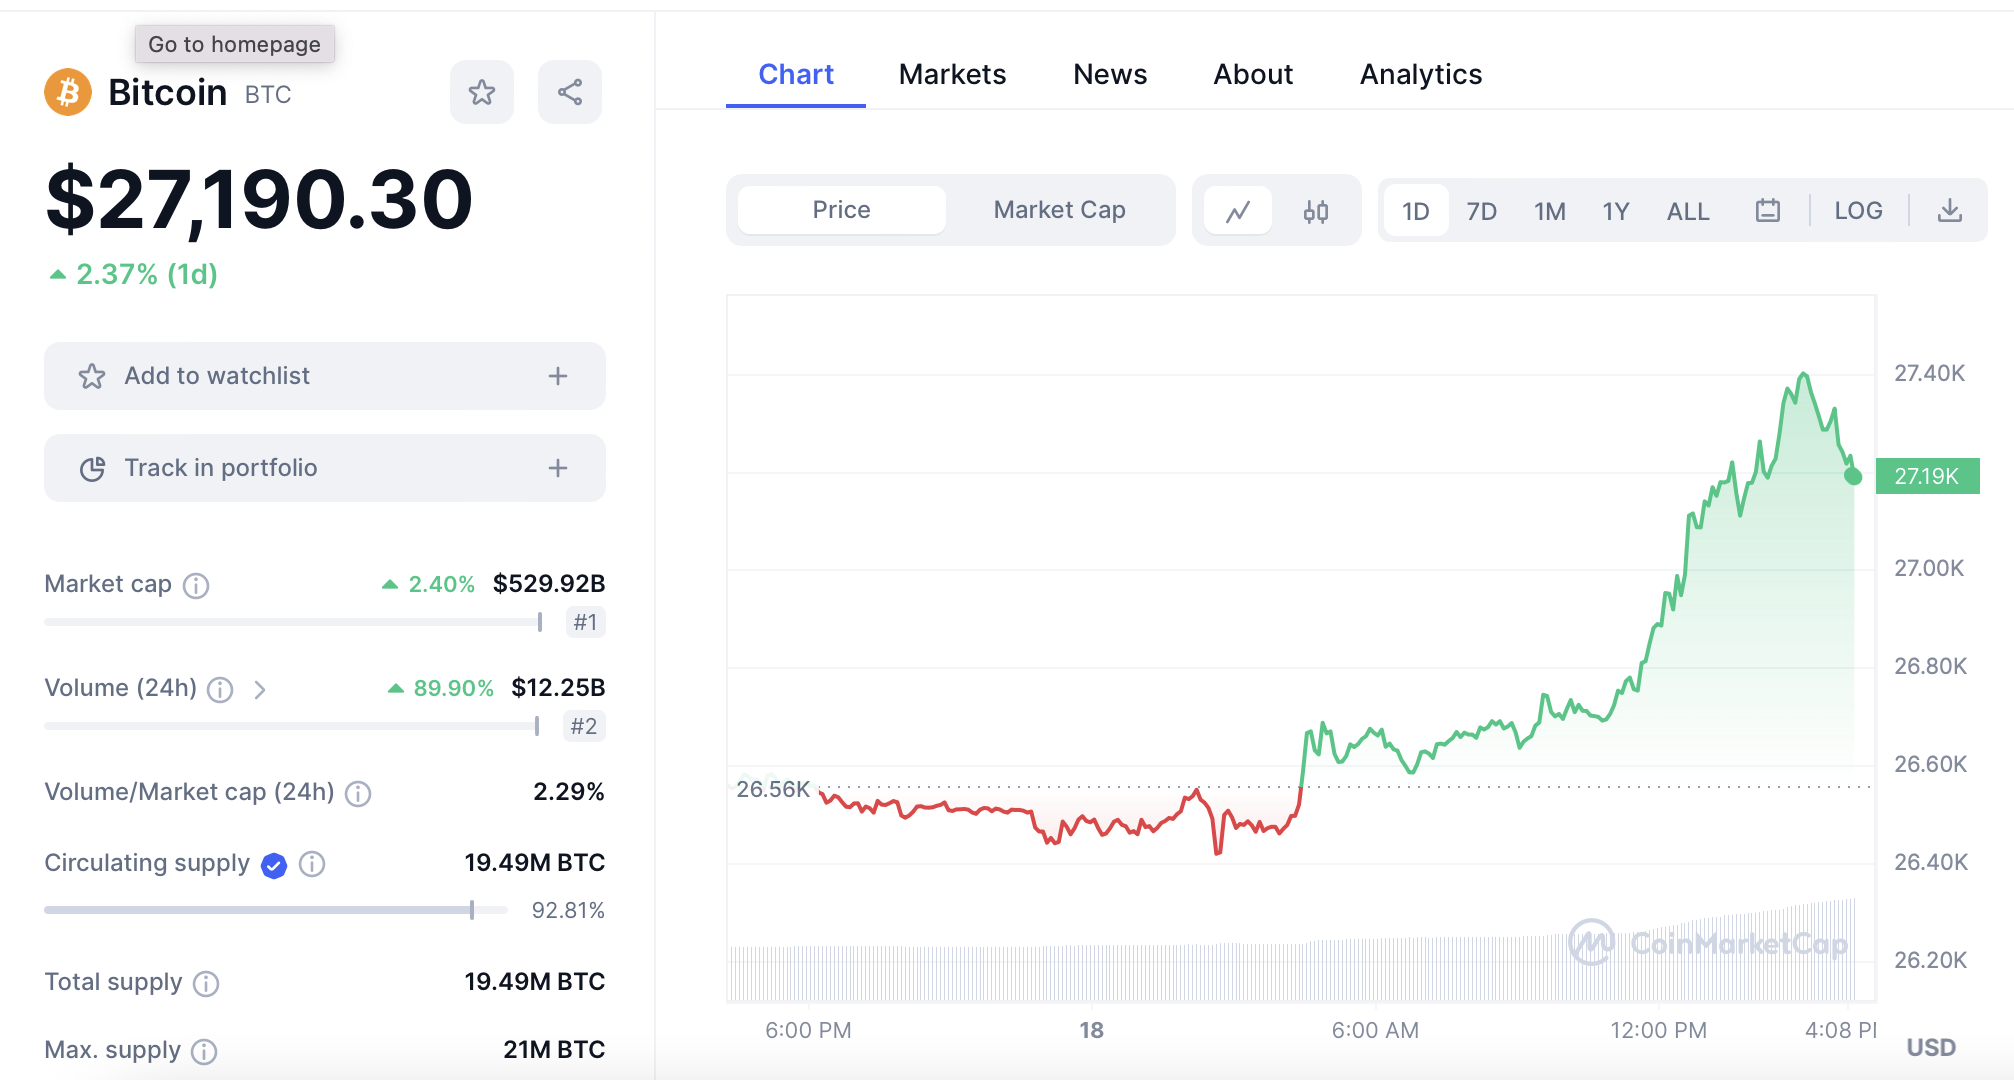The width and height of the screenshot is (2014, 1080).
Task: Expand Volume (24h) details chevron
Action: coord(260,690)
